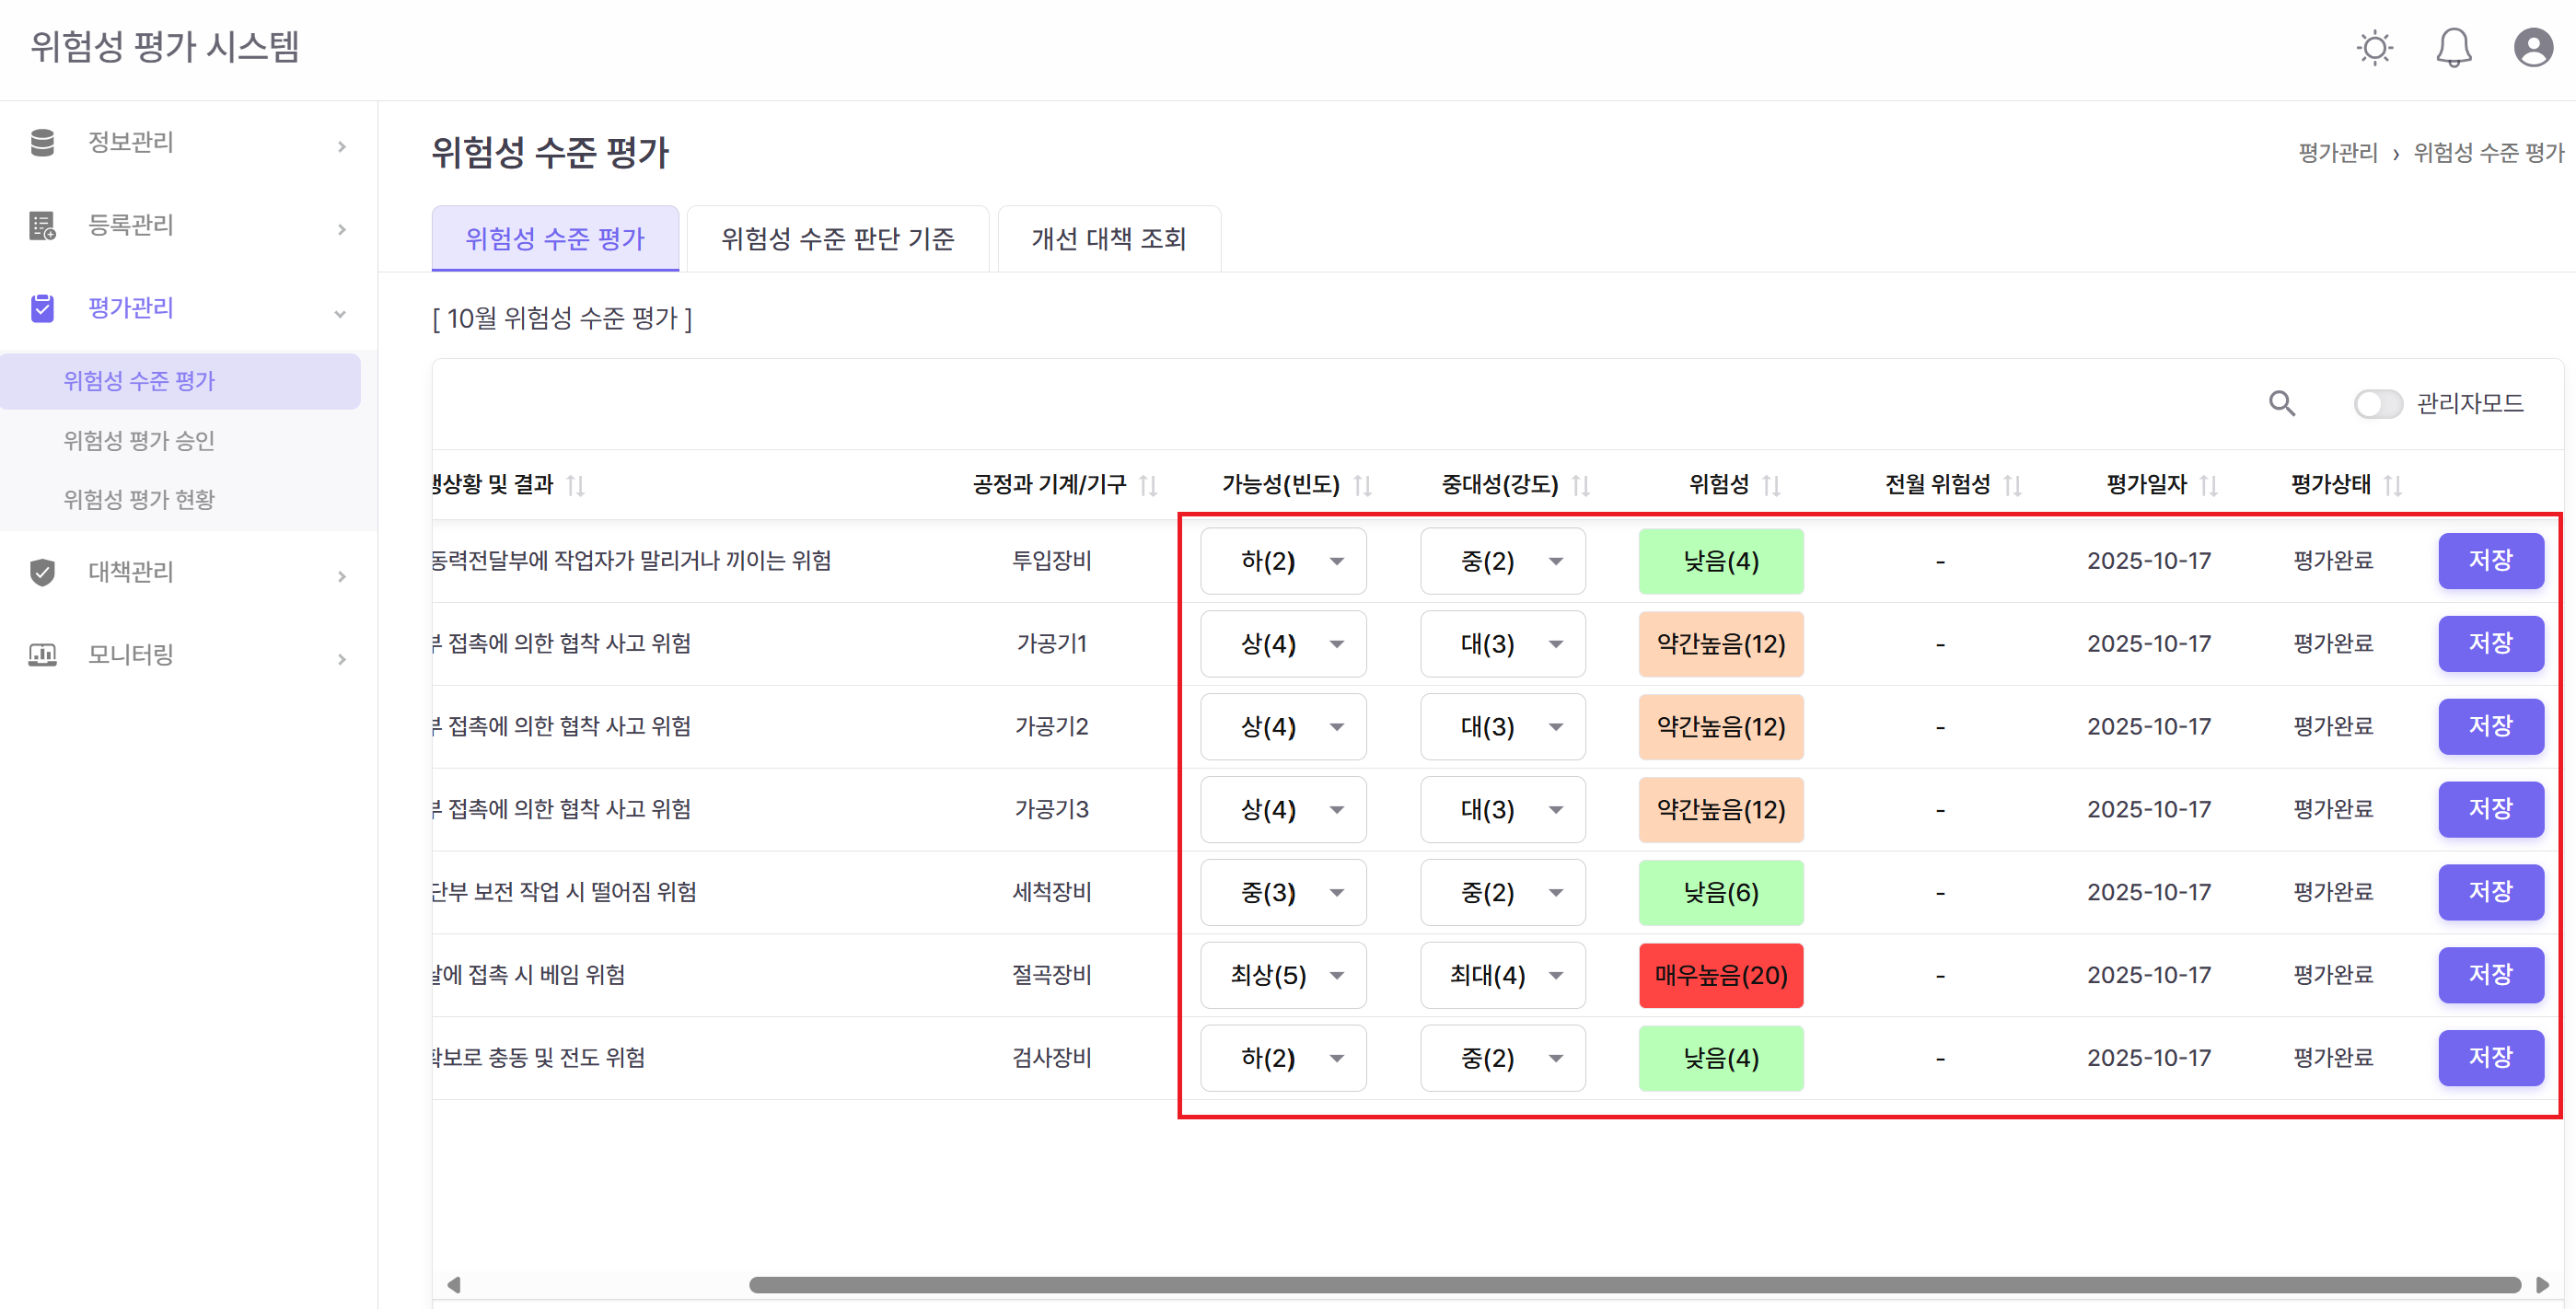Select the 정보관리 database icon in sidebar

coord(42,143)
